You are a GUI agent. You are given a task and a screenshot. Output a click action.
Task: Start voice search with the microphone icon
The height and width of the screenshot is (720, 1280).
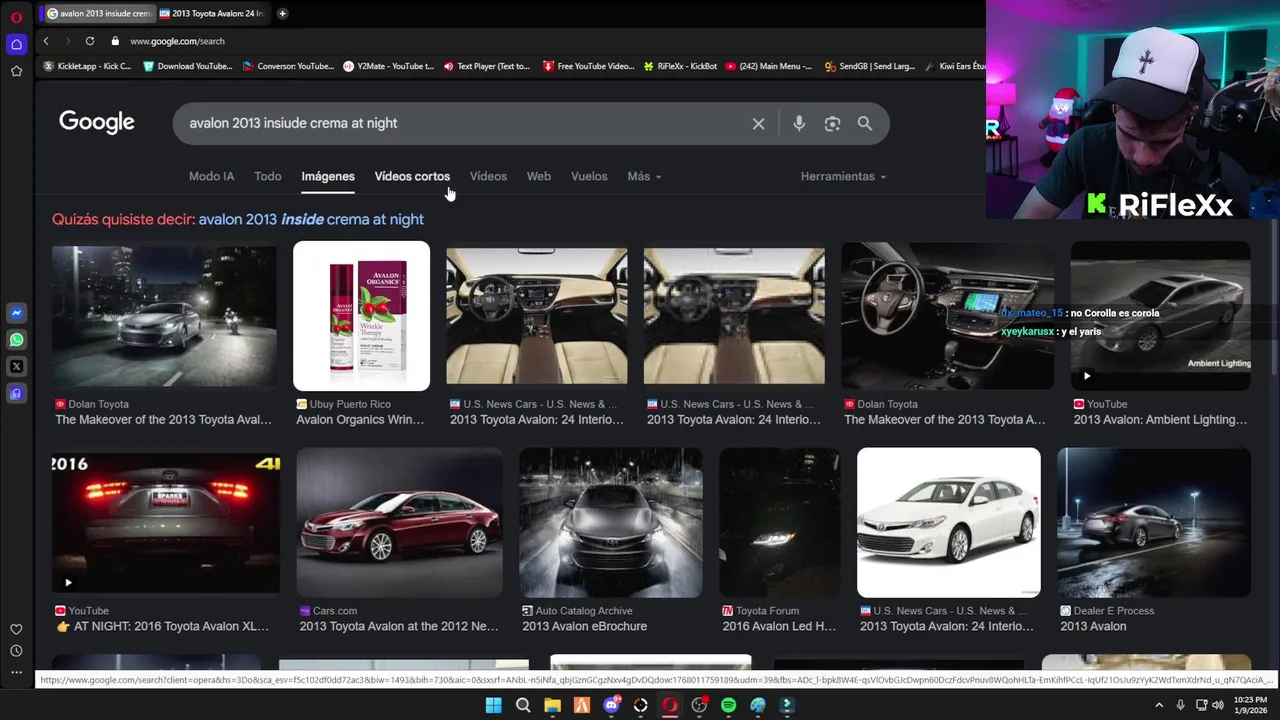click(x=798, y=124)
